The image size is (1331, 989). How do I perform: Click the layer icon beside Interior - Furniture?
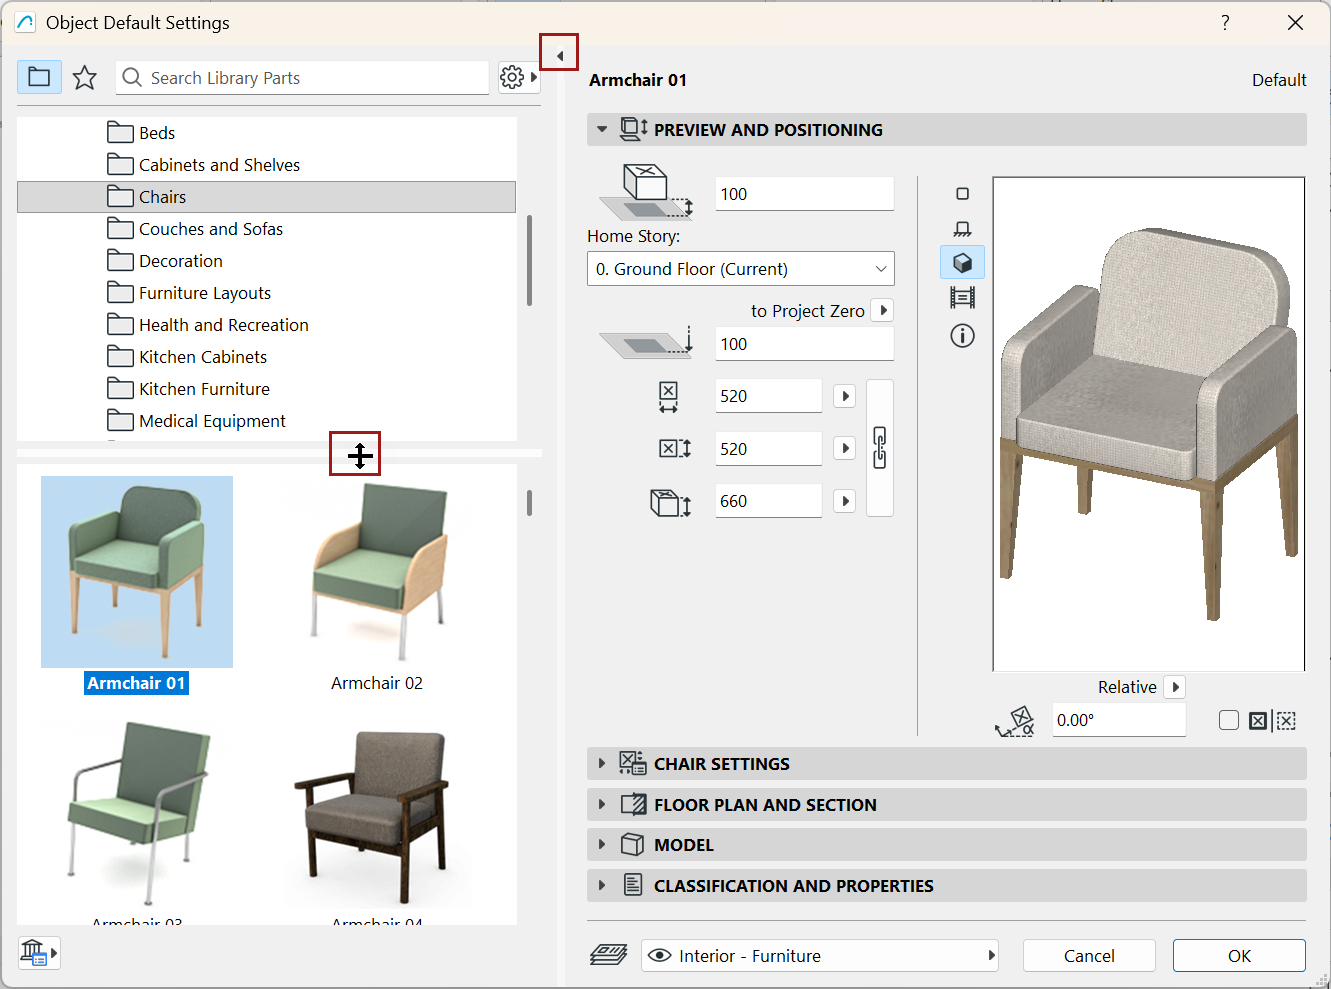tap(608, 955)
